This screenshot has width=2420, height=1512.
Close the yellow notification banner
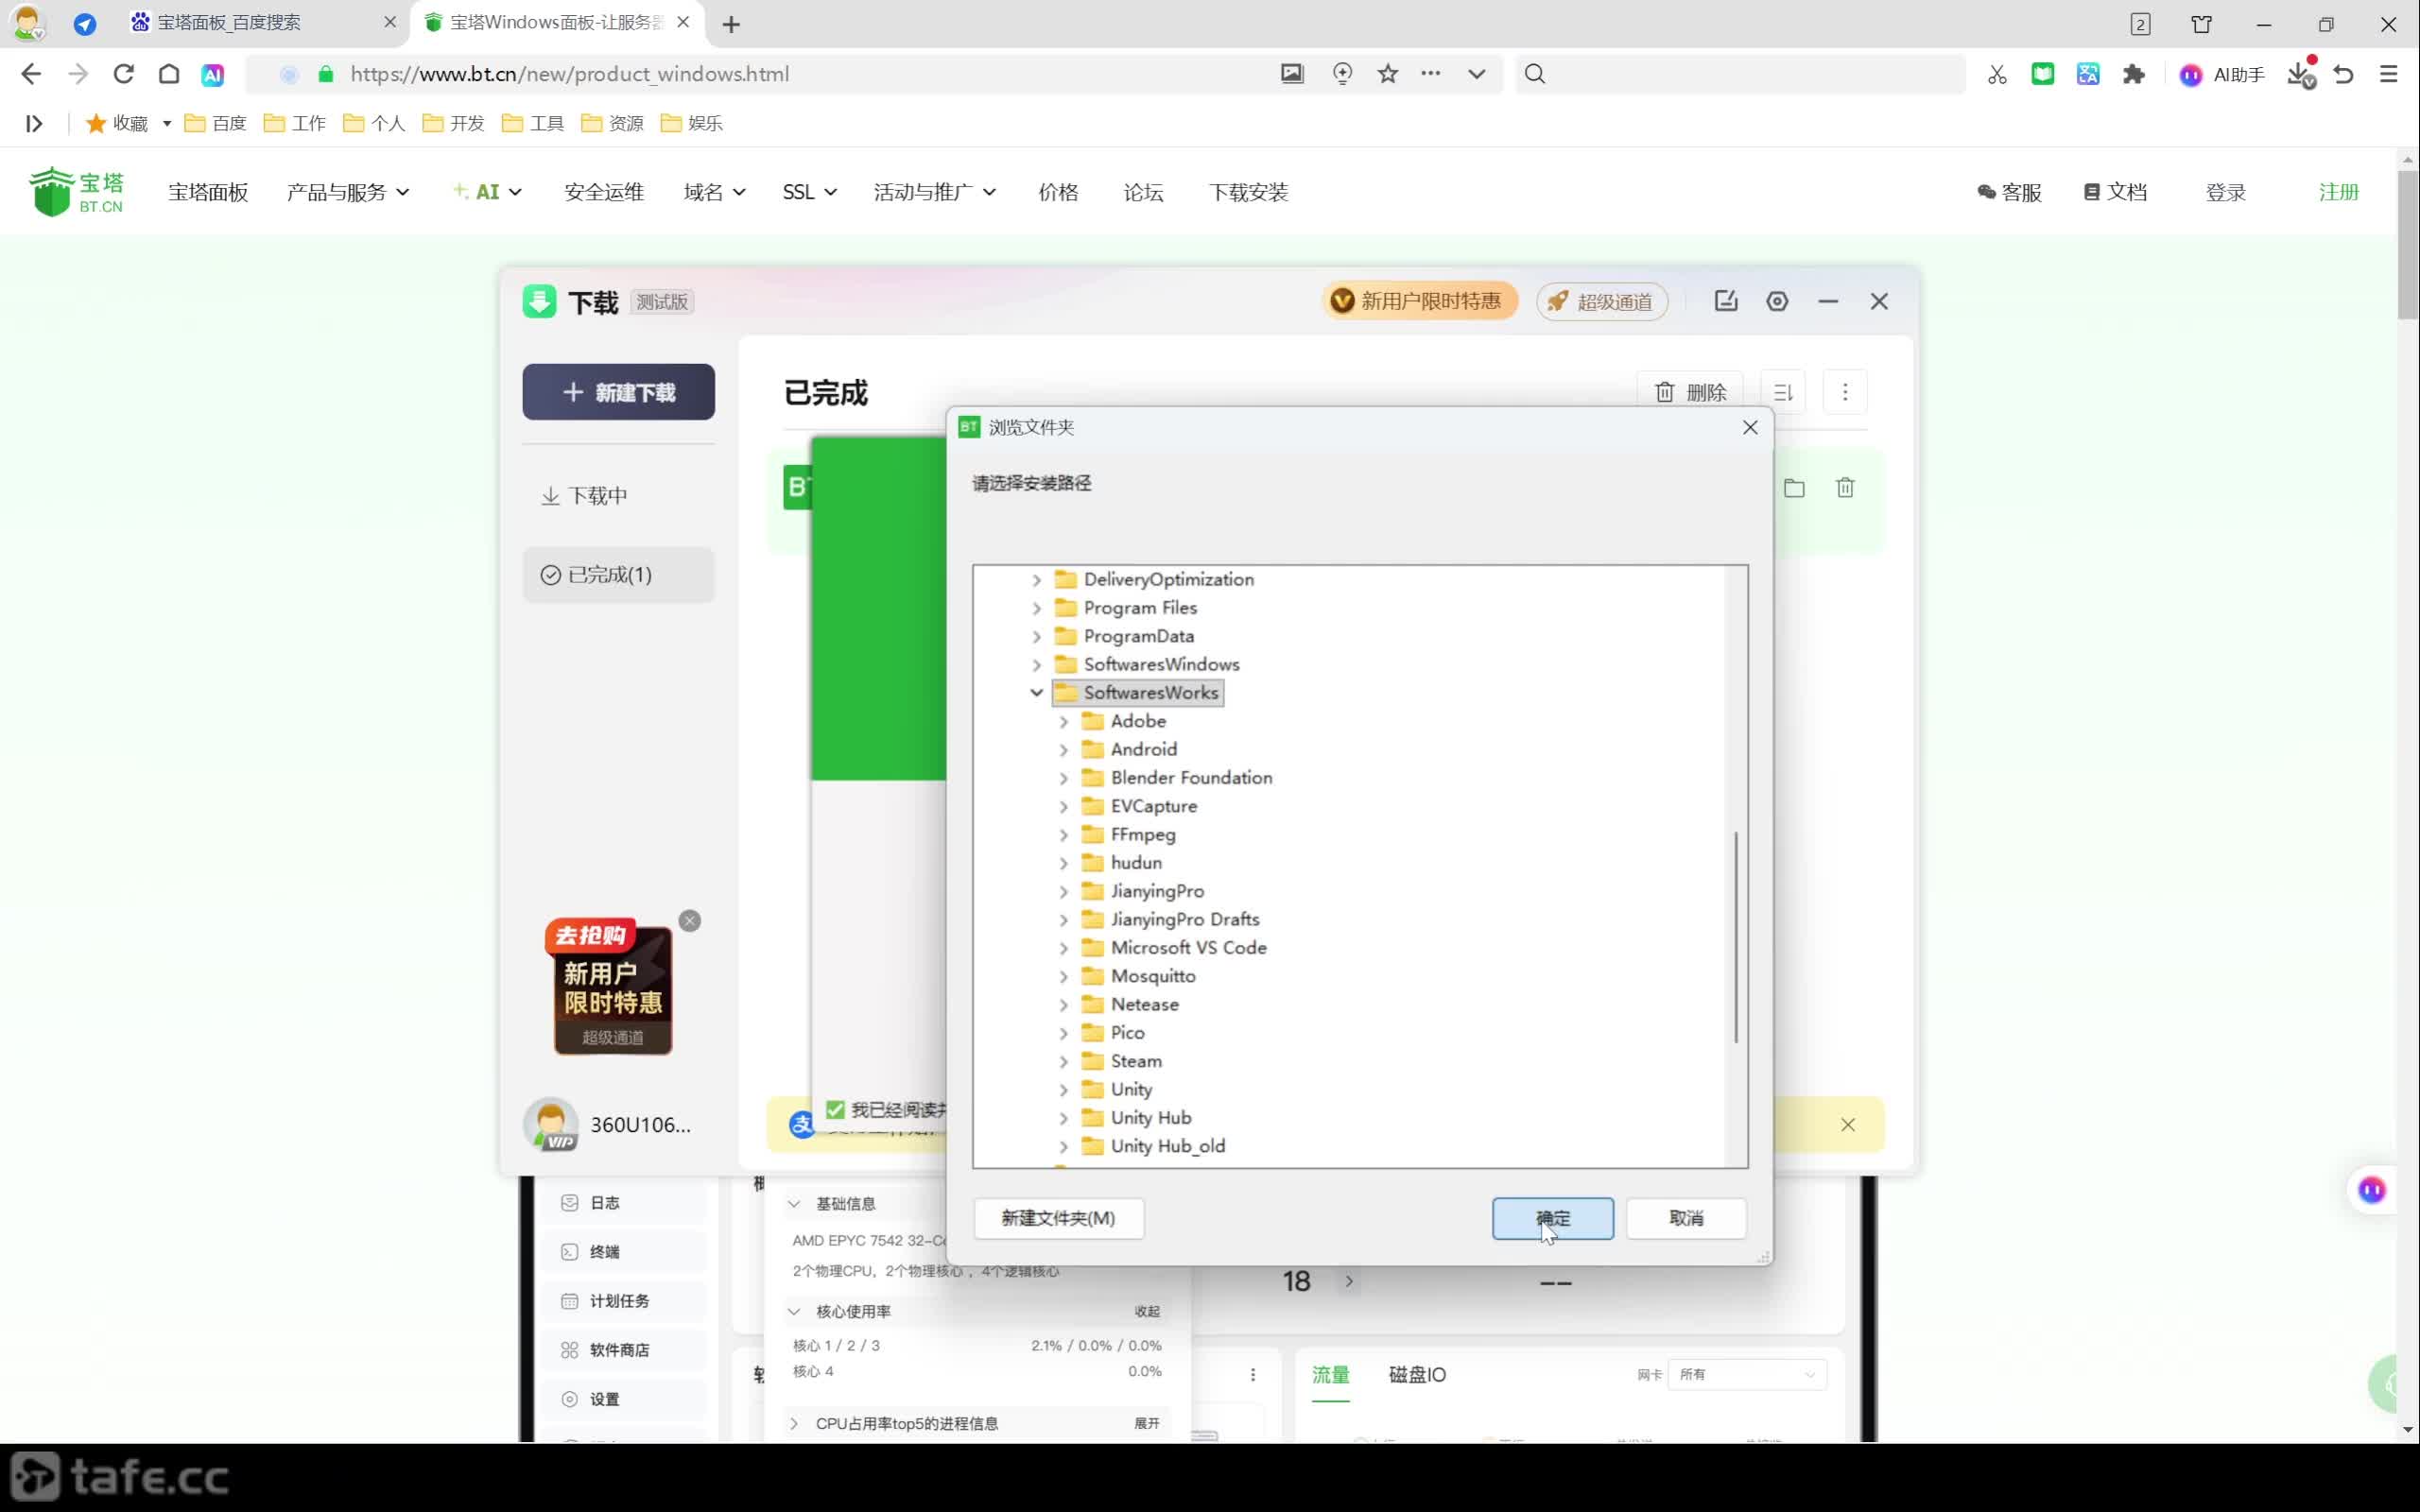pos(1848,1125)
